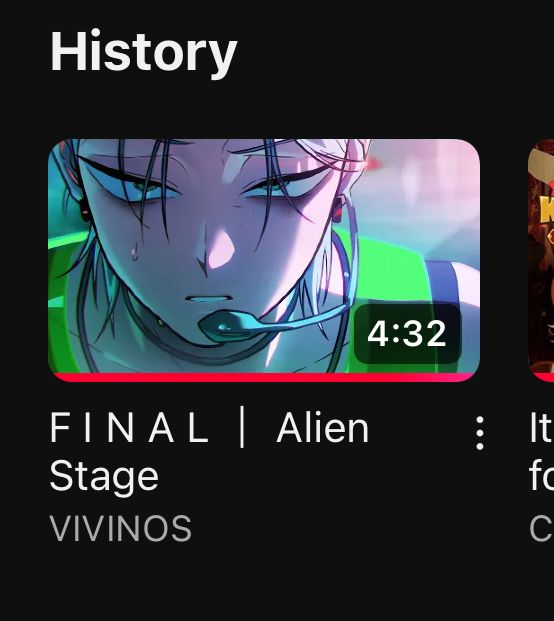
Task: Click the second video's channel name starting with C
Action: point(542,528)
